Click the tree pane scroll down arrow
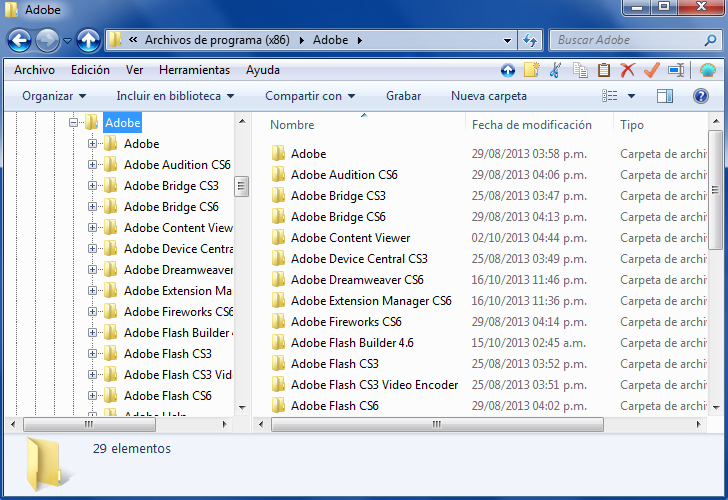 click(242, 407)
